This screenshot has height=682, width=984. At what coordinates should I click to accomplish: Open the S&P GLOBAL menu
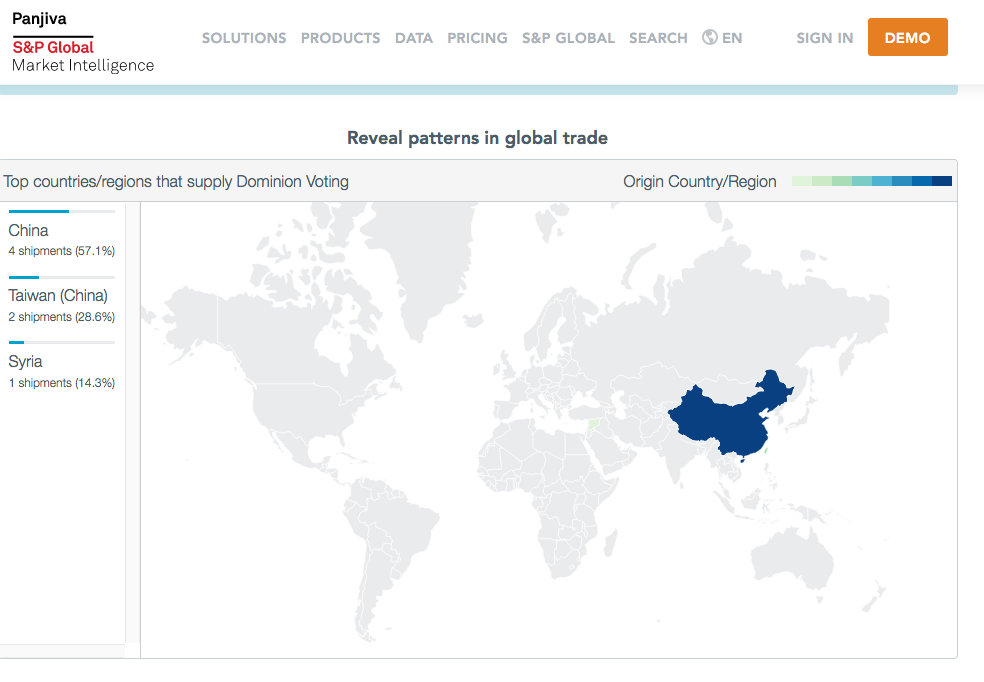[569, 38]
